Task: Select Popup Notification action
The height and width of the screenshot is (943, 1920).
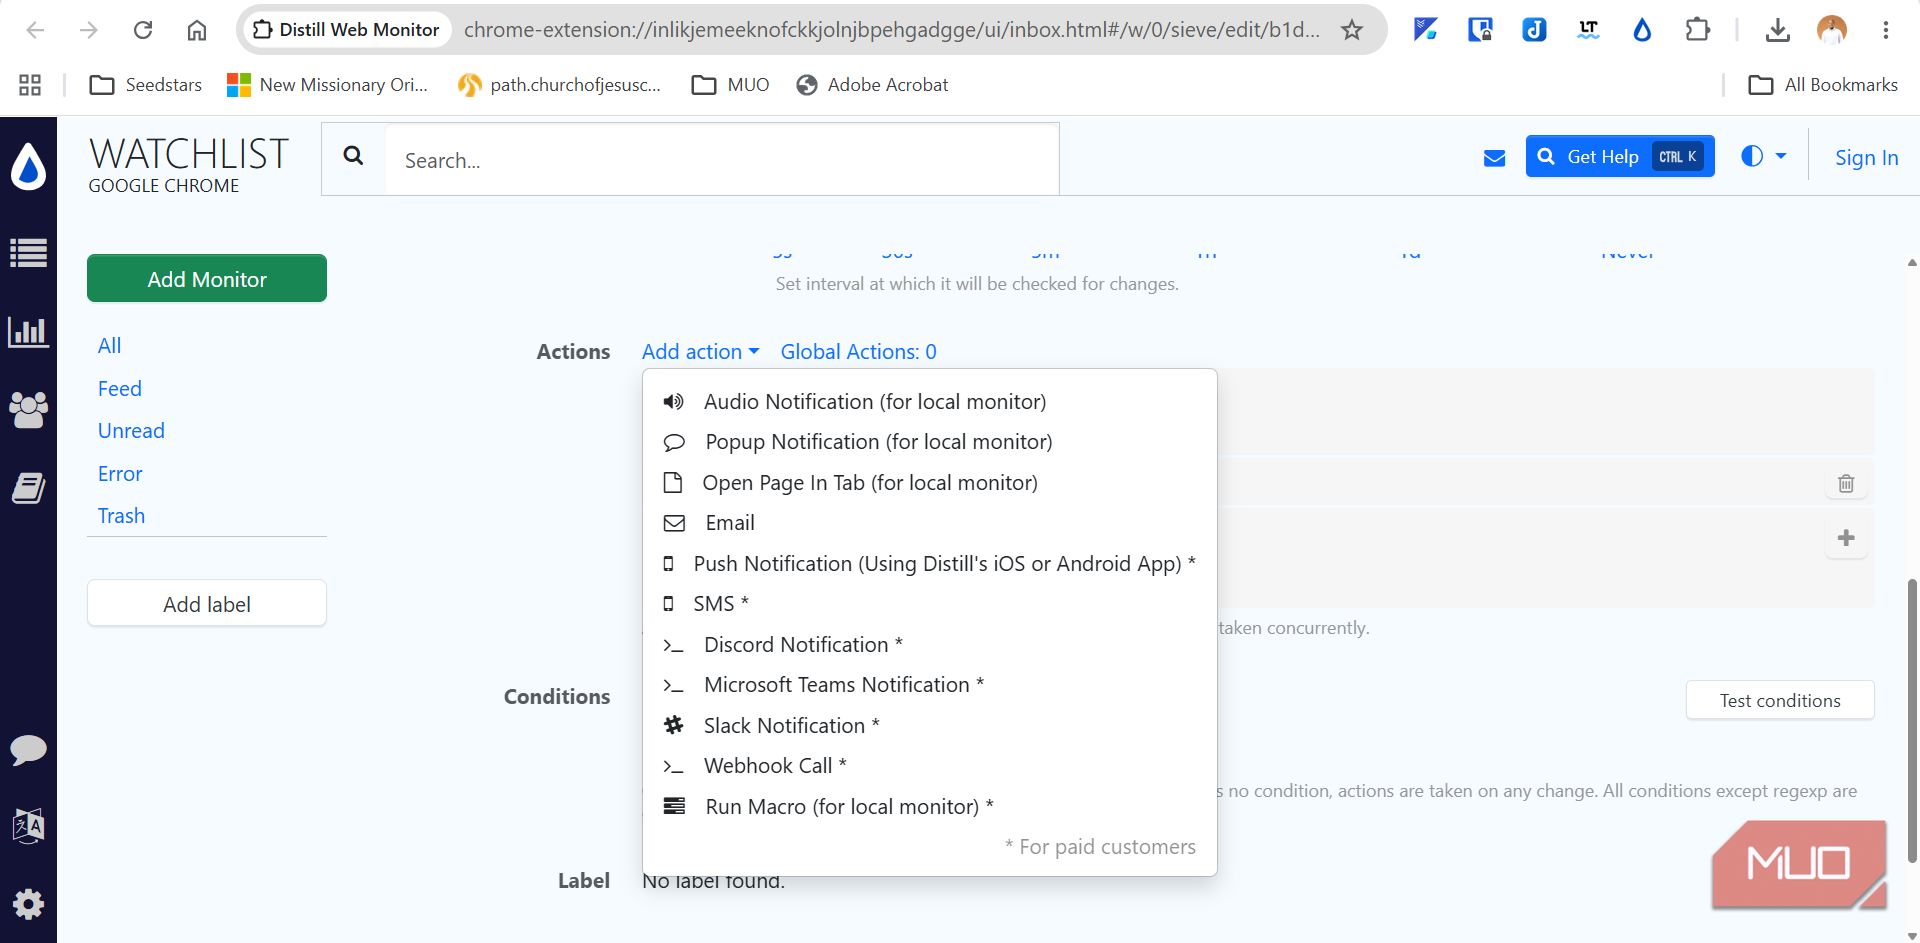Action: click(930, 442)
